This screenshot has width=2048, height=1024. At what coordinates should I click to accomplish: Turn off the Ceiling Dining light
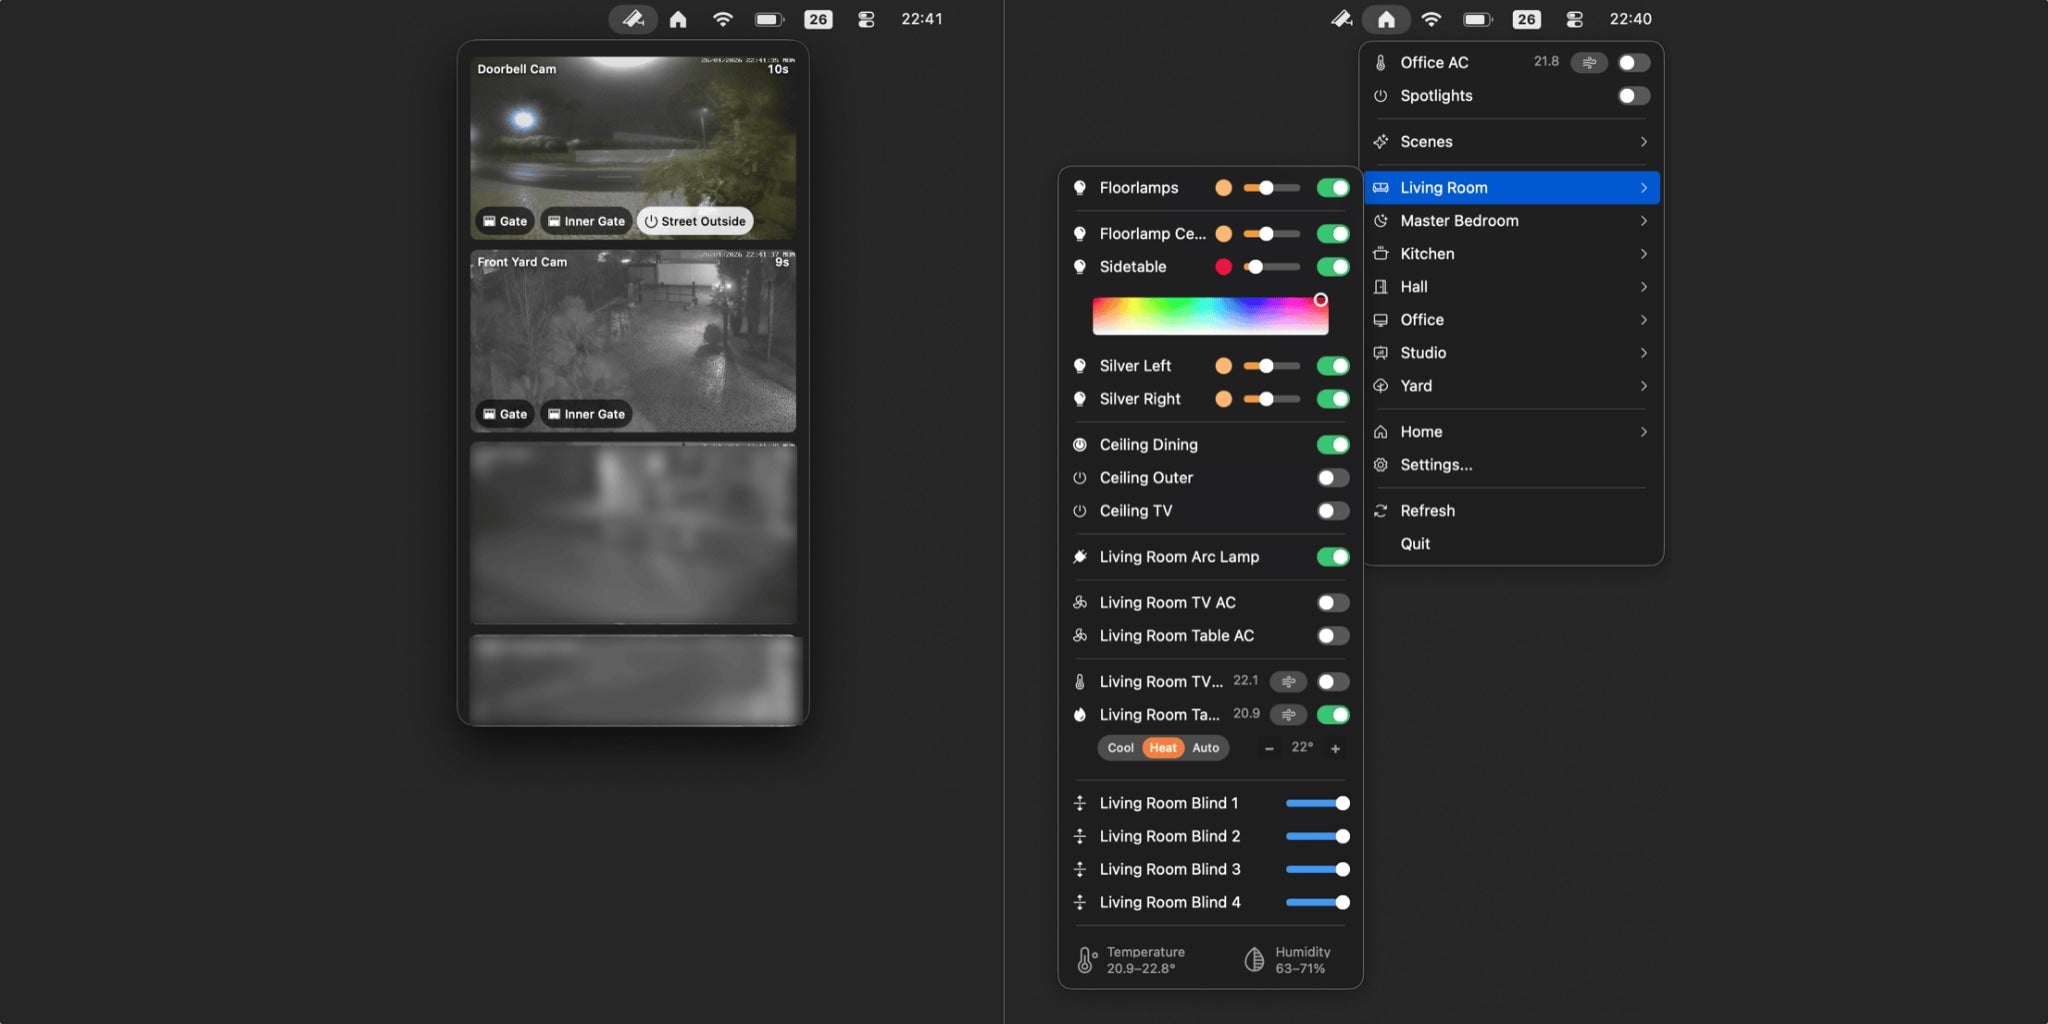(1333, 444)
